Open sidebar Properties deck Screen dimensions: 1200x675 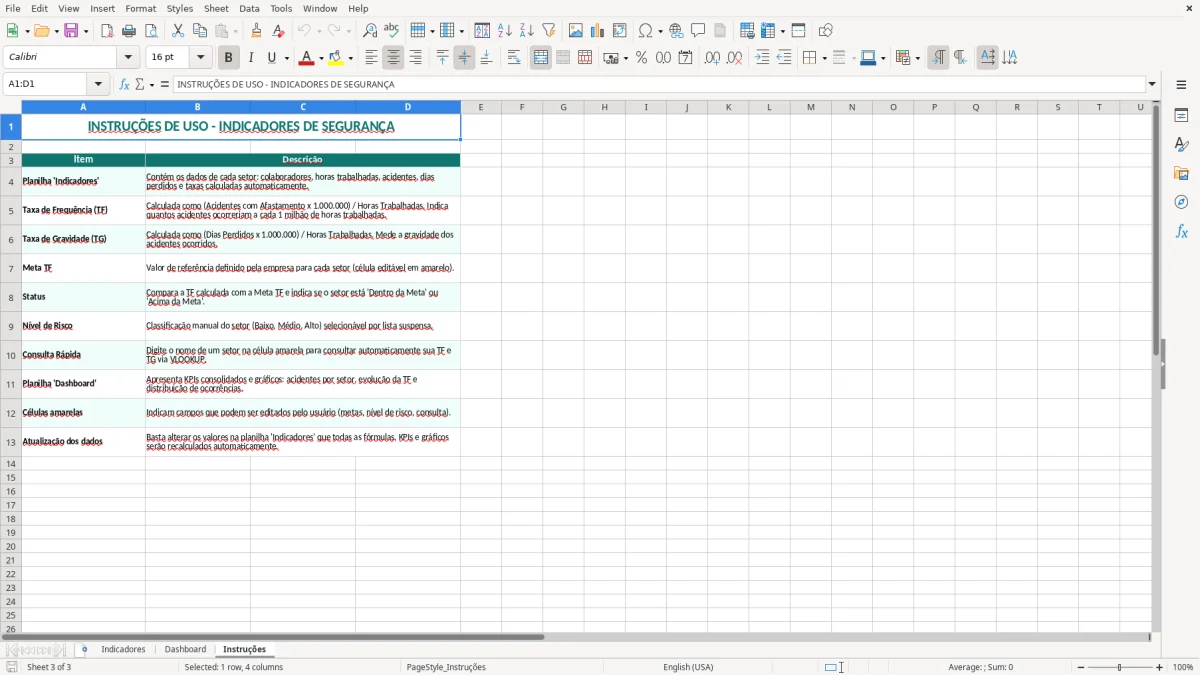pyautogui.click(x=1181, y=116)
